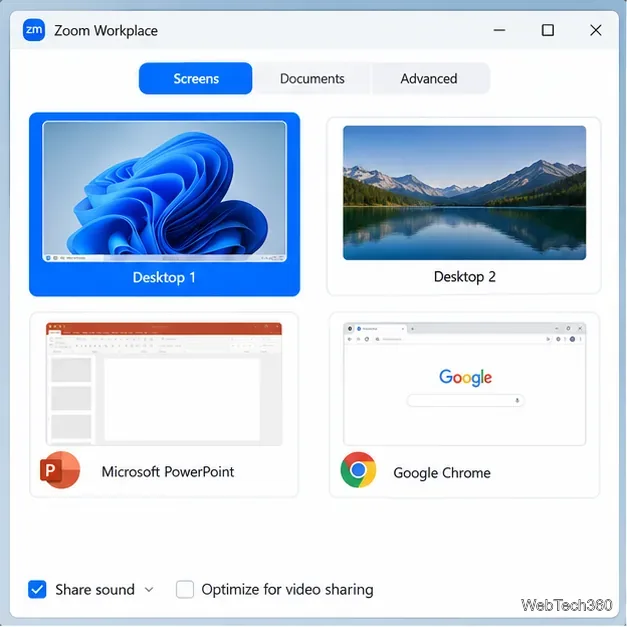Choose the PowerPoint window preview
The height and width of the screenshot is (627, 627).
[164, 384]
